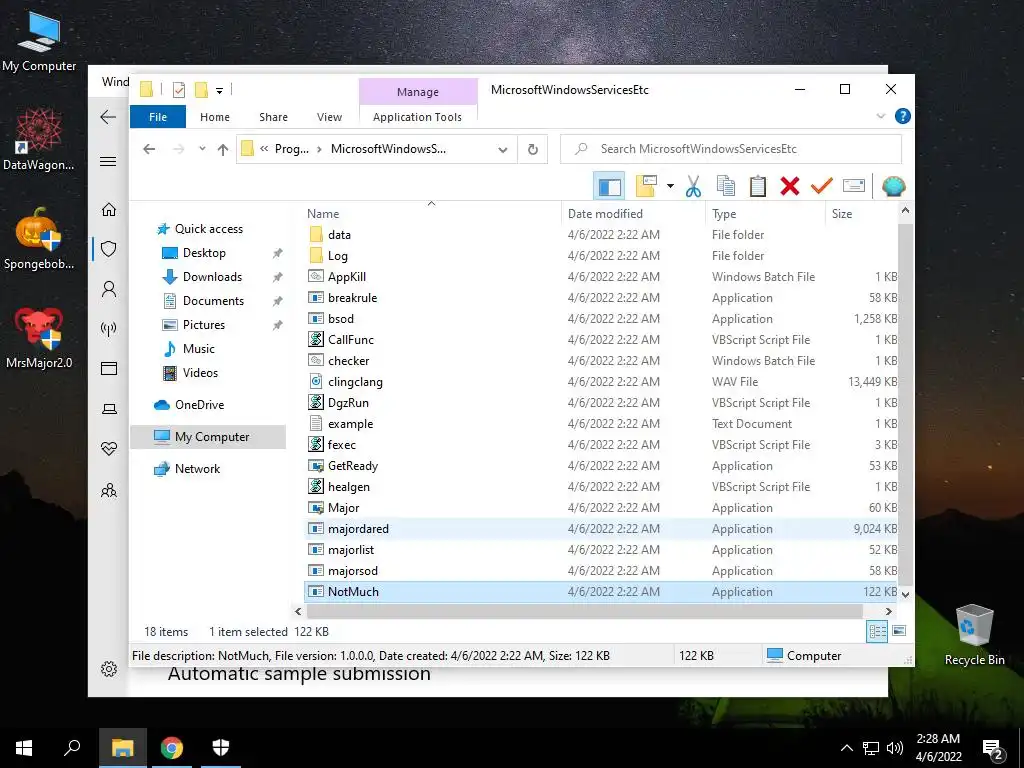Open Settings gear in Windows Security

(x=108, y=669)
